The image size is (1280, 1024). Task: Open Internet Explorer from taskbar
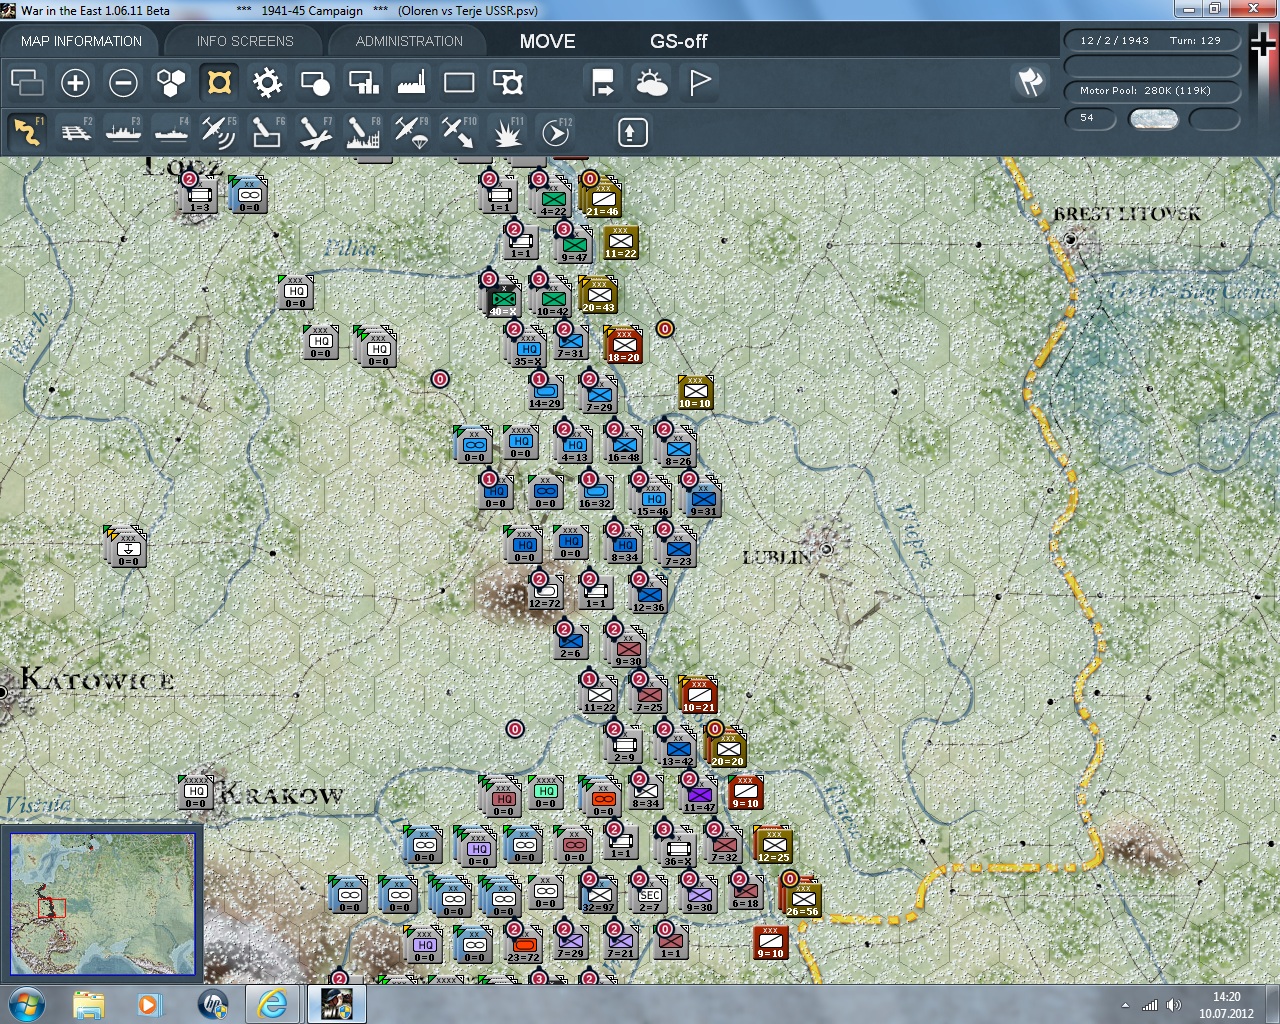coord(271,1004)
